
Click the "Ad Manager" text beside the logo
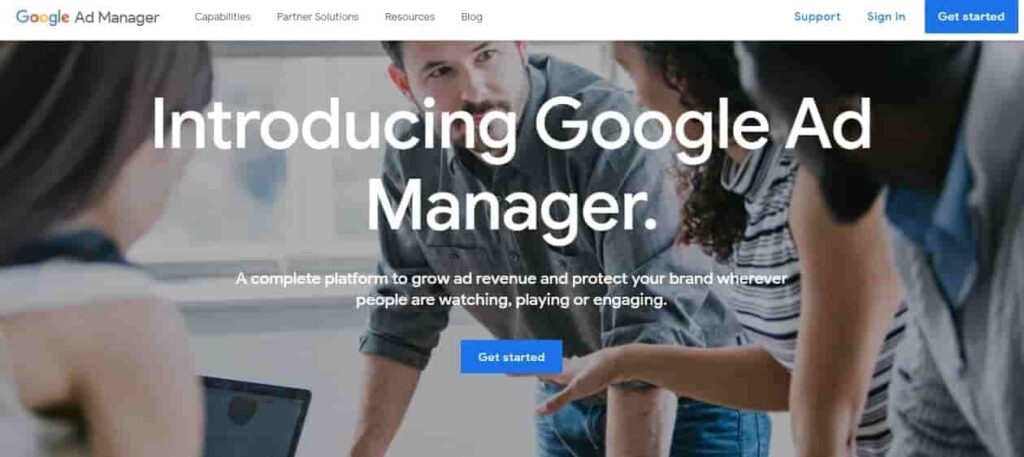(117, 18)
